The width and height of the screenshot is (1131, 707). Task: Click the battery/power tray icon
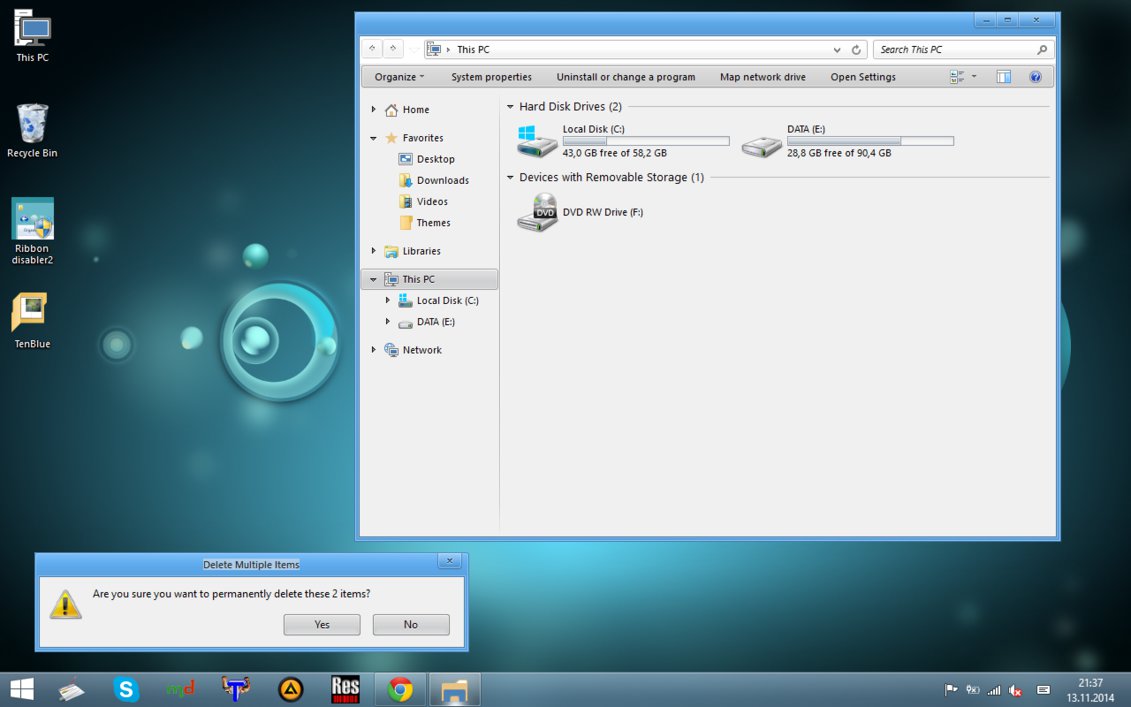[972, 690]
